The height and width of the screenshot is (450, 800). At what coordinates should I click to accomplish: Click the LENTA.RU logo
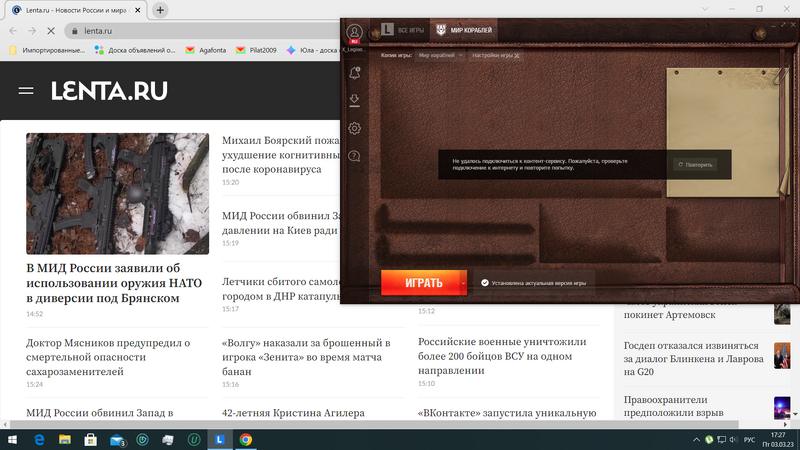coord(109,91)
